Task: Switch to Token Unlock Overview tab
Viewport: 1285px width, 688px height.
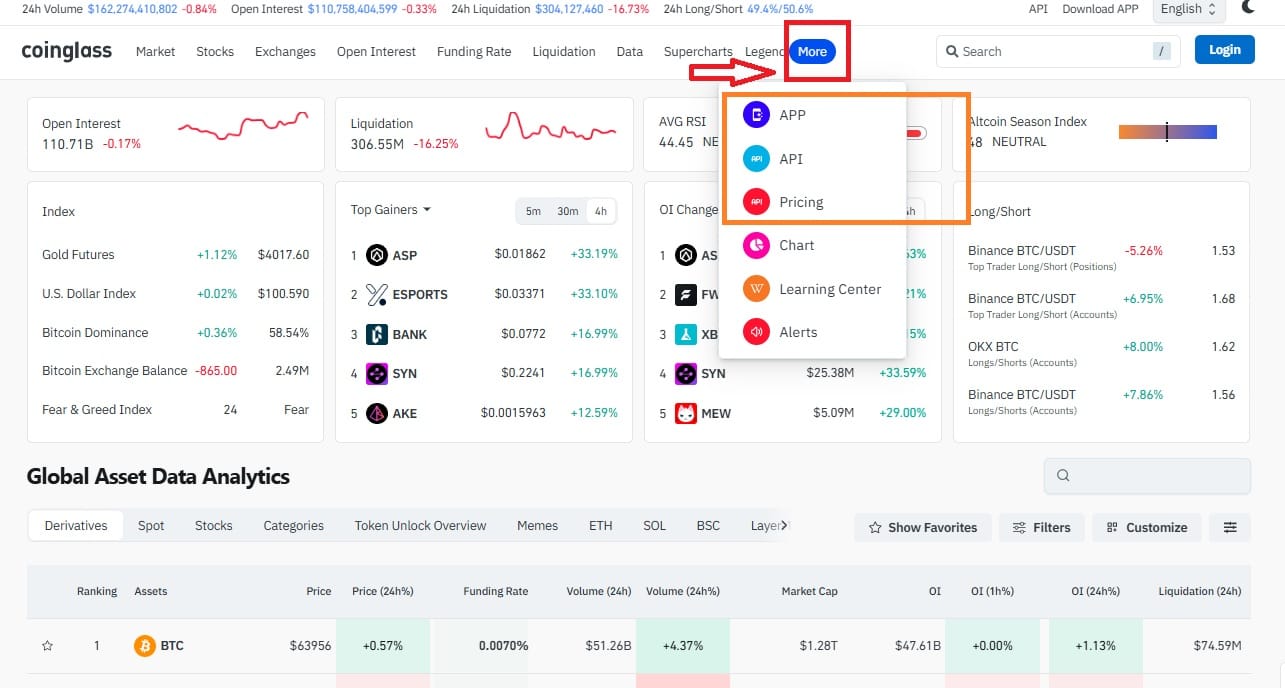Action: (420, 525)
